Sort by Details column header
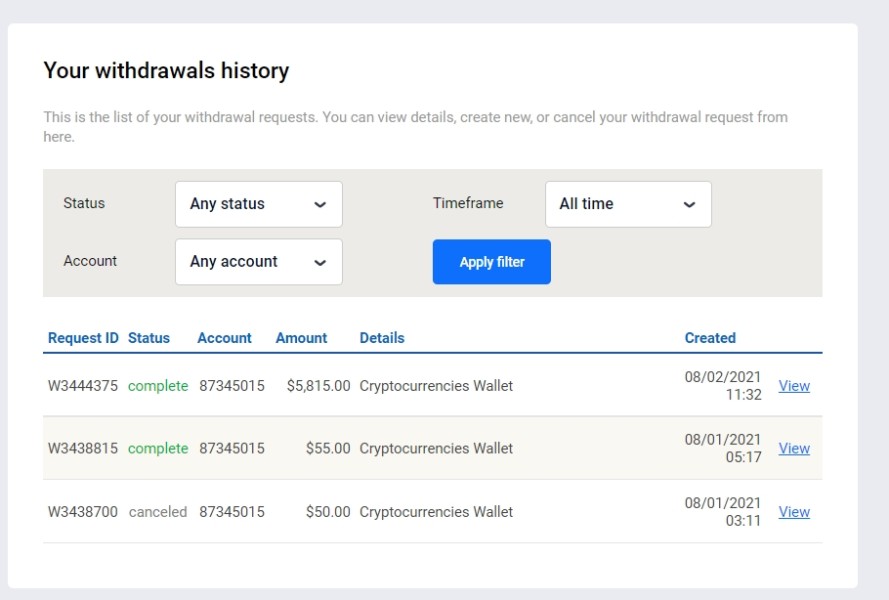Screen dimensions: 889x600 tap(382, 338)
